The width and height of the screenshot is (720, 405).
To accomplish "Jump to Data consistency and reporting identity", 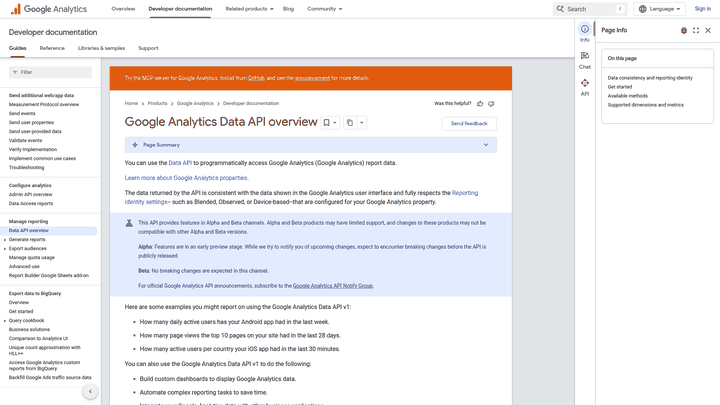I will pyautogui.click(x=650, y=78).
